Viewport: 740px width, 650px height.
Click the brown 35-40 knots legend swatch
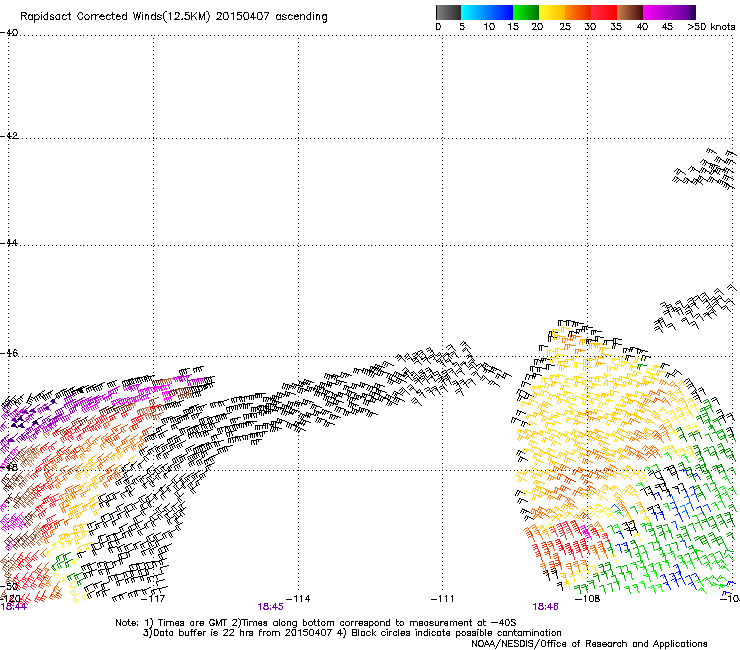pos(630,12)
